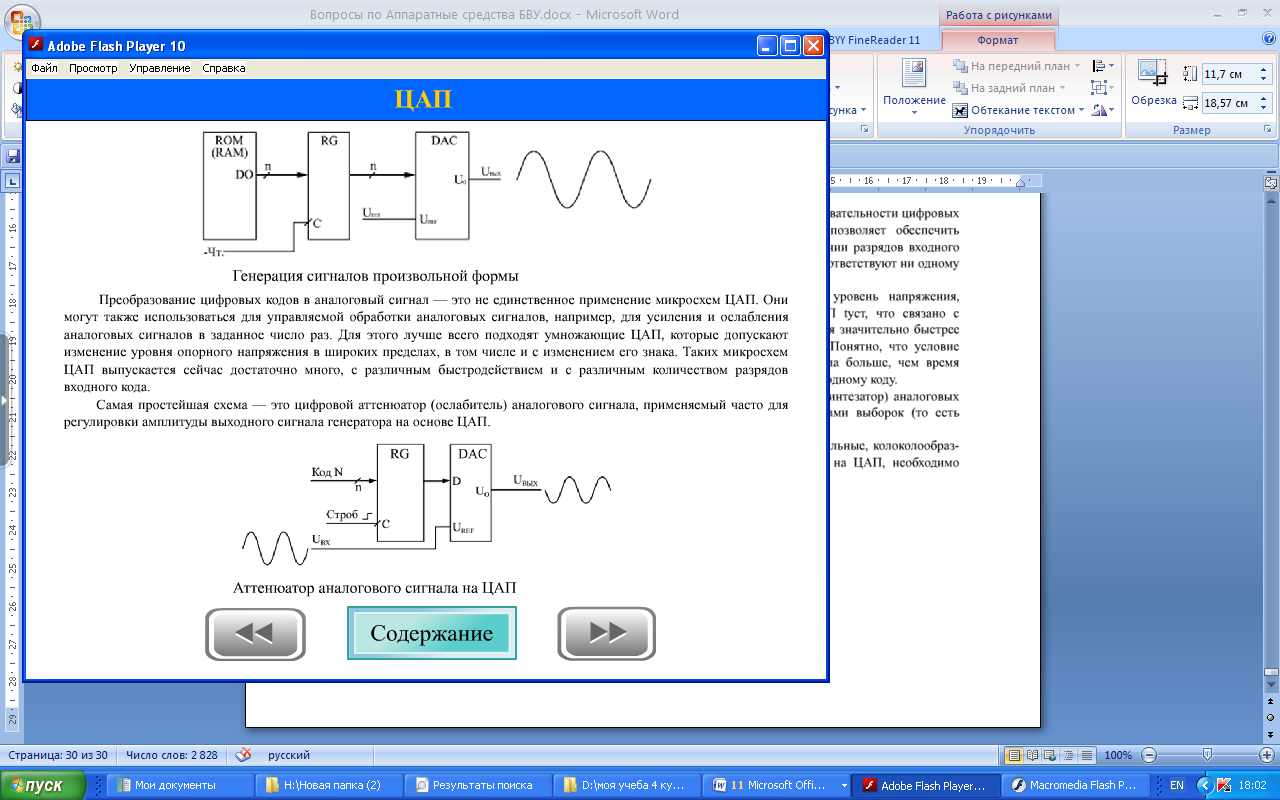Open the Размер group dialog launcher
This screenshot has height=800, width=1280.
pyautogui.click(x=1268, y=130)
